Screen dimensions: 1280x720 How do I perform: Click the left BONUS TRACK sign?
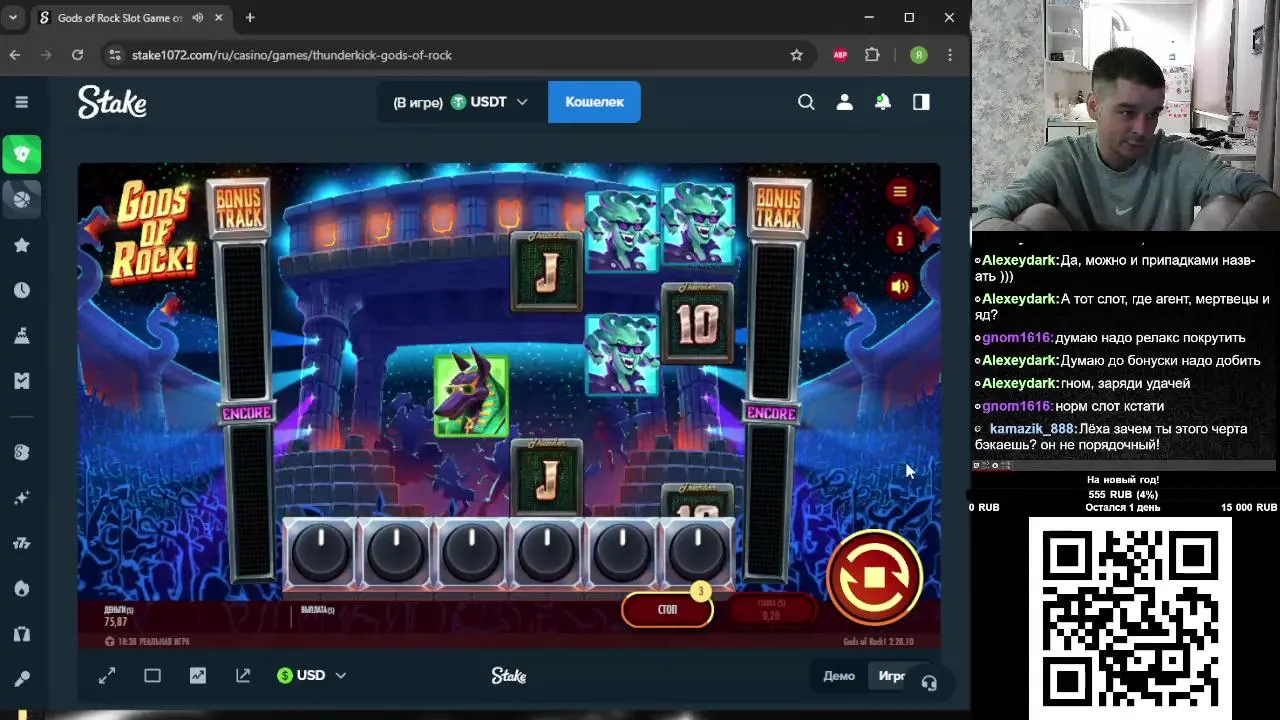238,207
